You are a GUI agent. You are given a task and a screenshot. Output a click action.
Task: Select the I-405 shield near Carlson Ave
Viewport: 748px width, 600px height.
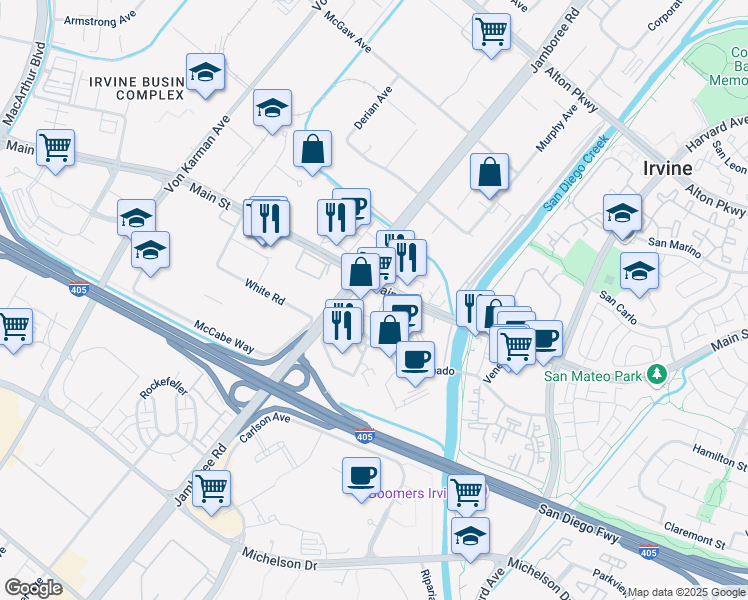click(x=364, y=435)
